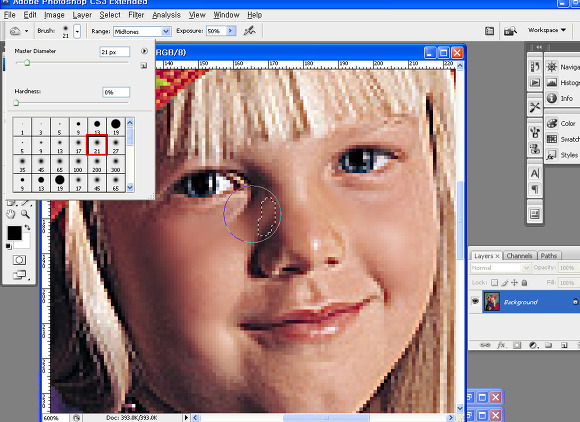Swap foreground and background colors

point(27,227)
